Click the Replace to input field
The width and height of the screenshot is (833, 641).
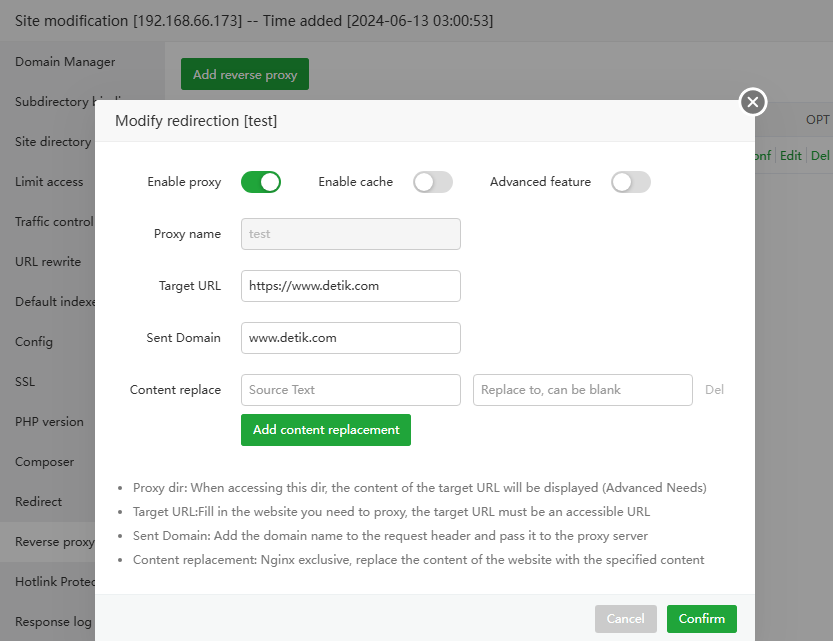click(582, 390)
